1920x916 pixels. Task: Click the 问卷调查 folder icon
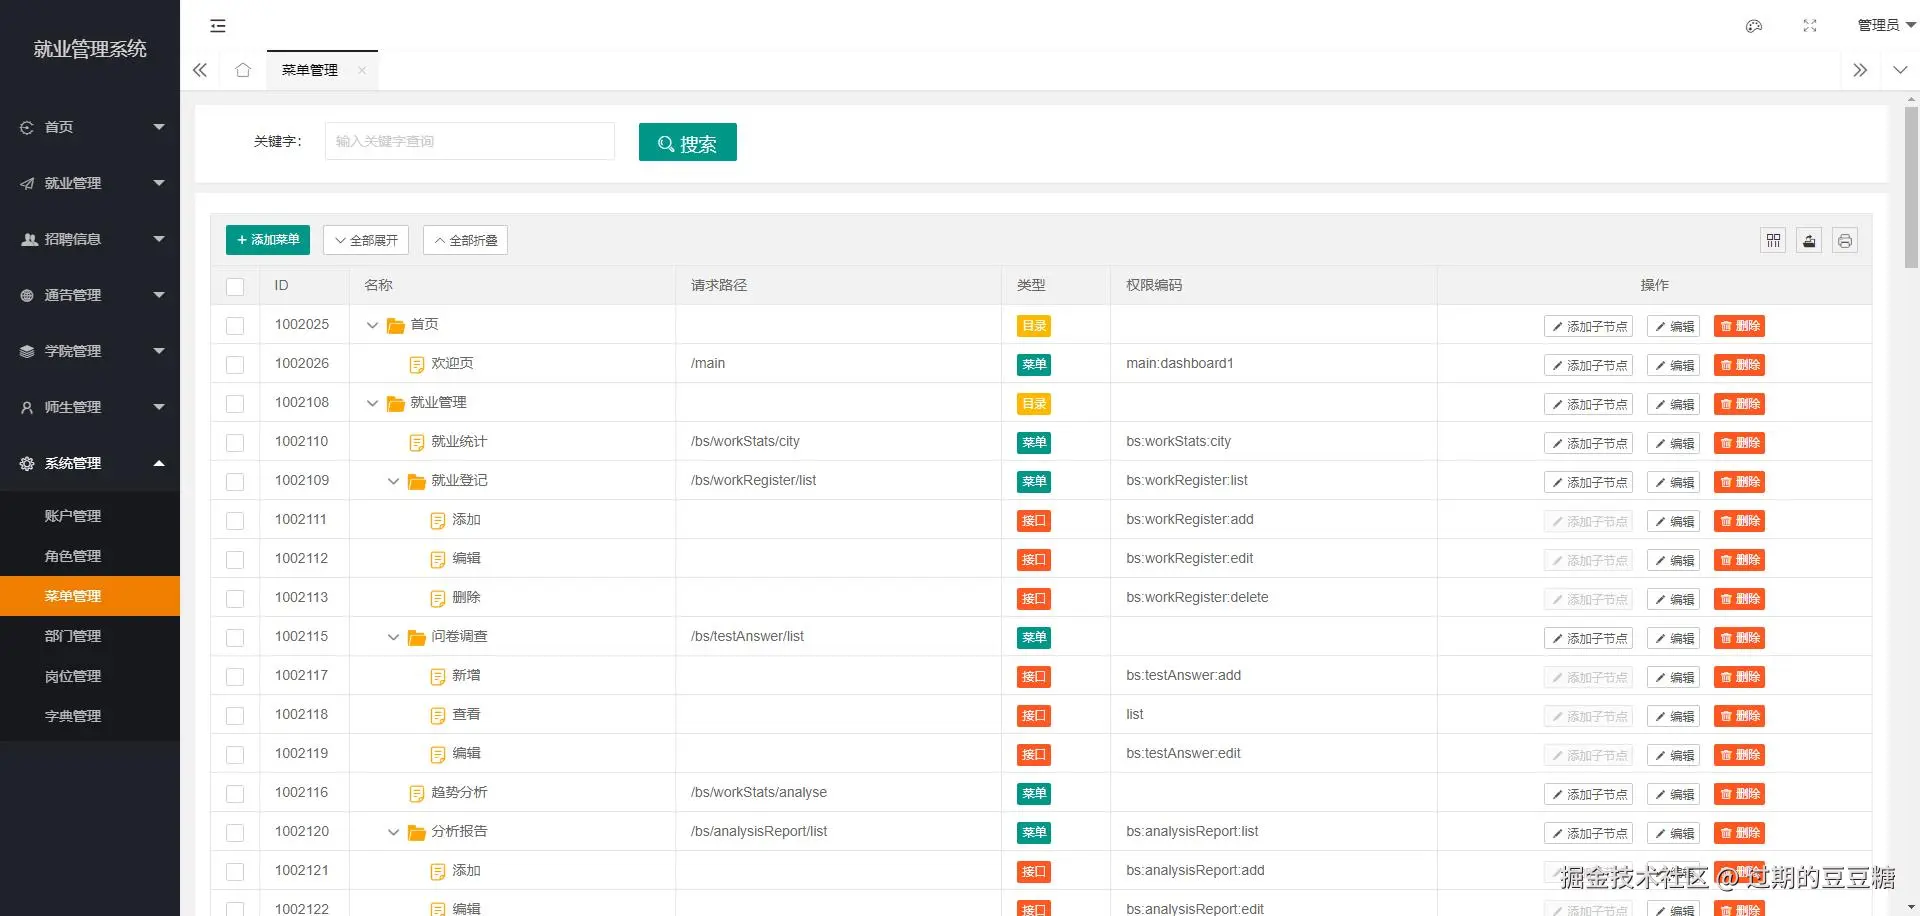417,637
